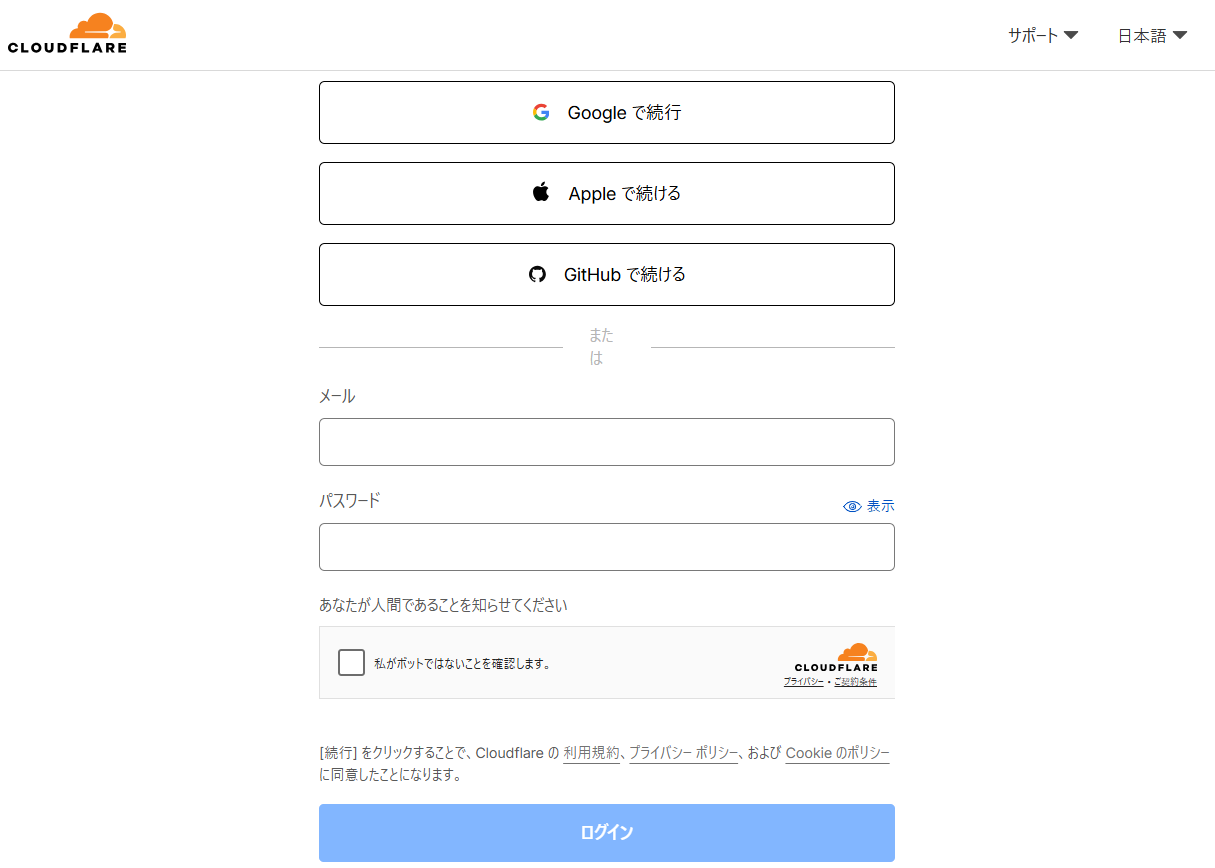Check the 私がボットではない verification checkbox
Screen dimensions: 1215x868
tap(351, 662)
